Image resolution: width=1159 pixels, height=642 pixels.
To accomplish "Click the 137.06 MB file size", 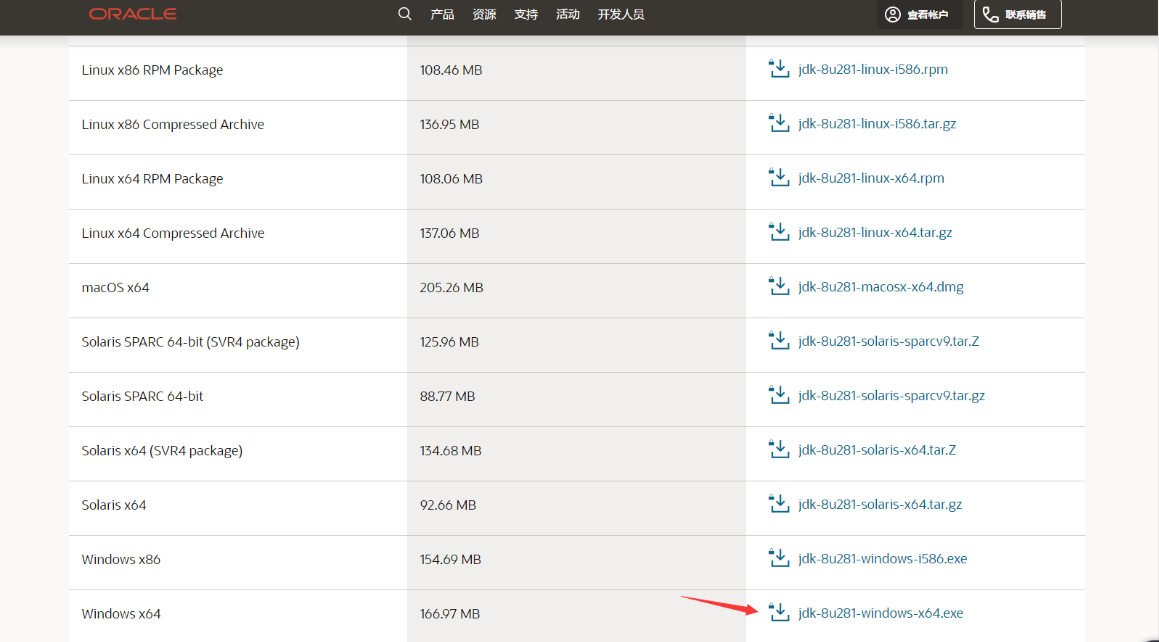I will point(449,233).
